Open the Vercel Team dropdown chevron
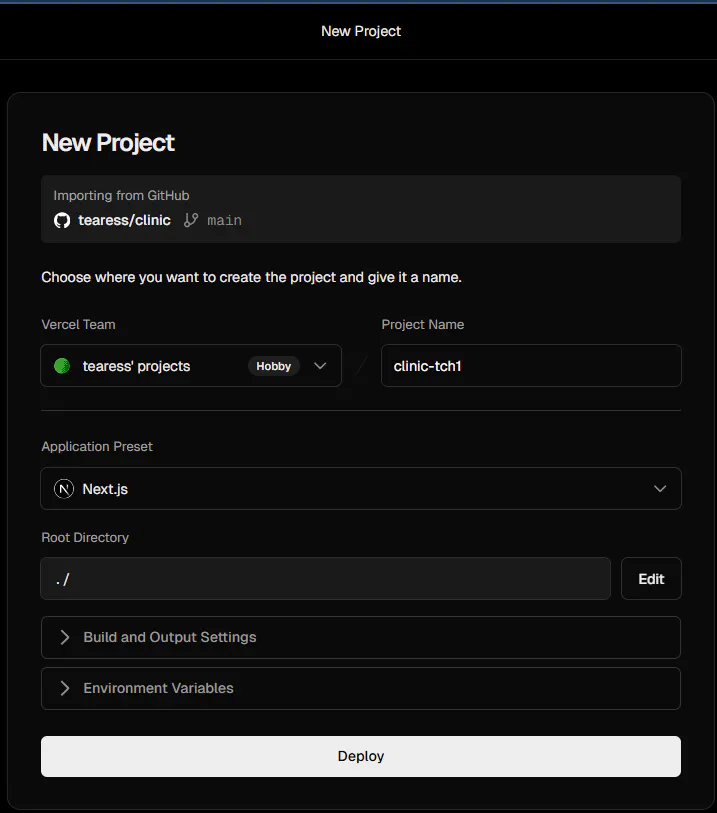717x813 pixels. click(320, 366)
